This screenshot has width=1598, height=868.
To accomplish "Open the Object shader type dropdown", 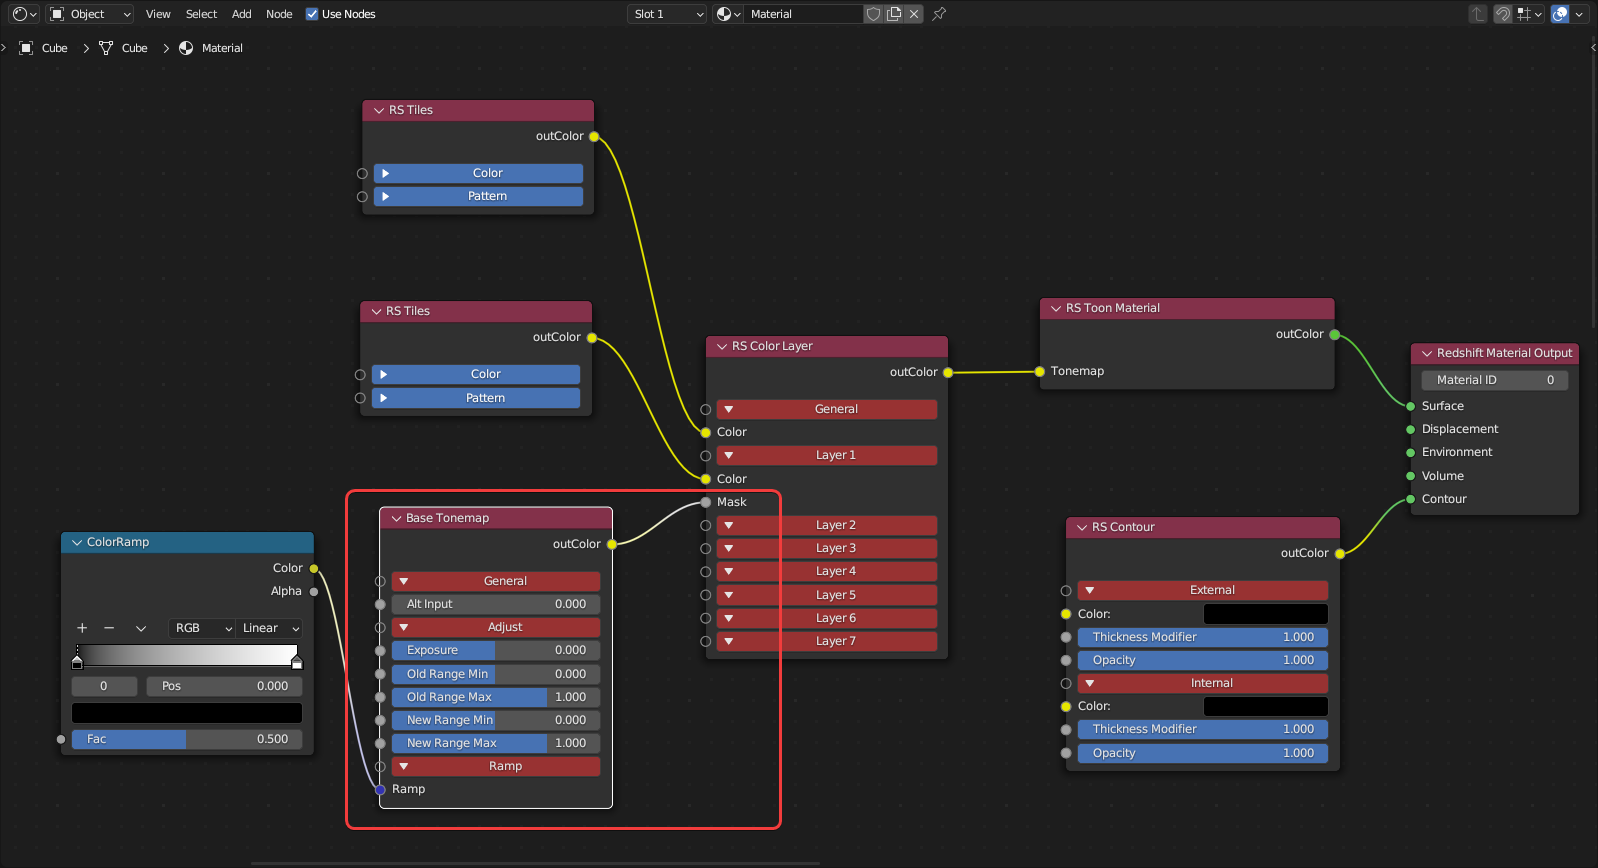I will coord(90,14).
